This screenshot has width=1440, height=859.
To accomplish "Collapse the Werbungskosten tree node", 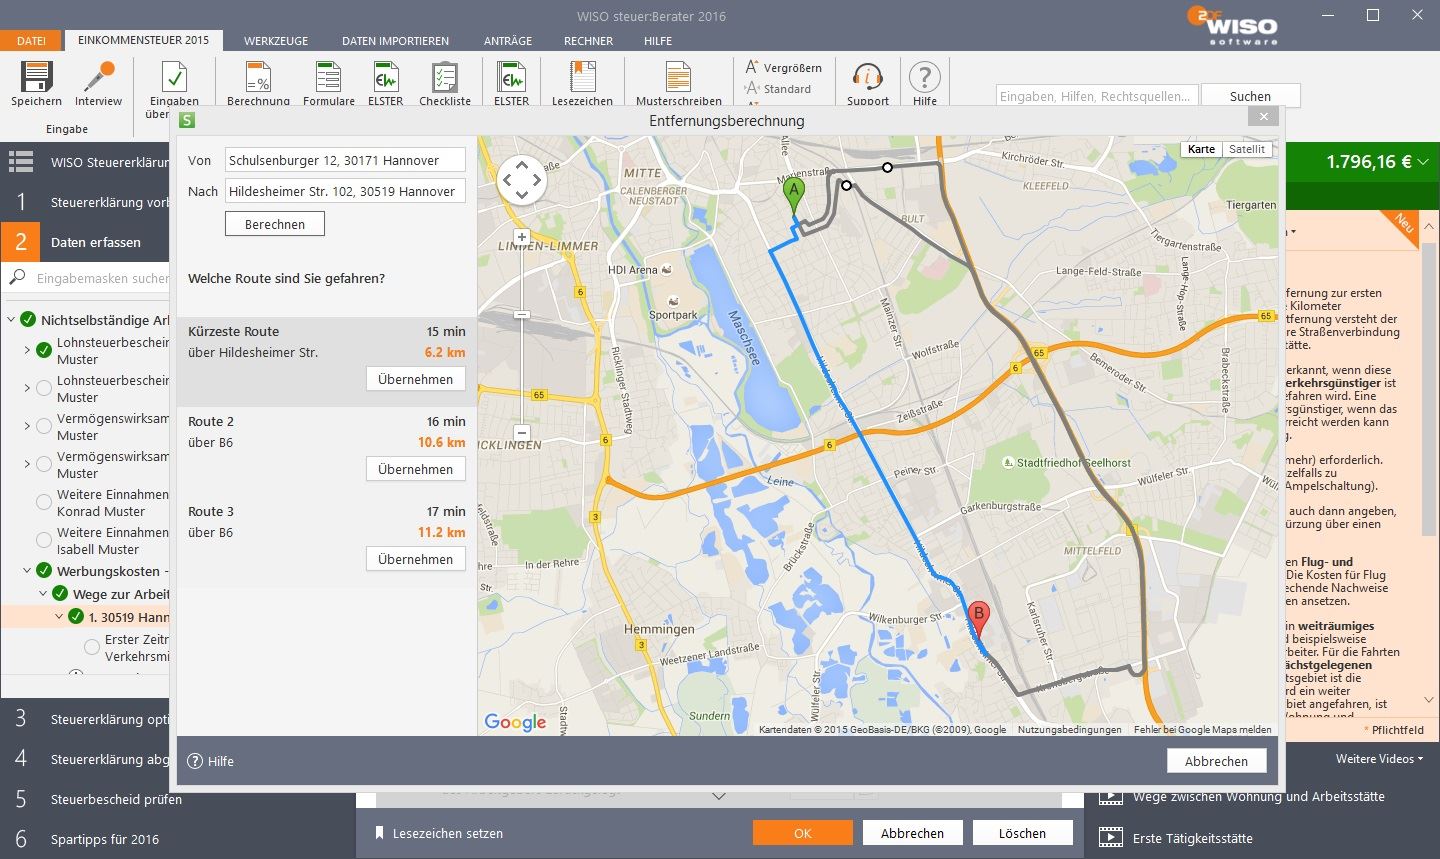I will click(27, 571).
